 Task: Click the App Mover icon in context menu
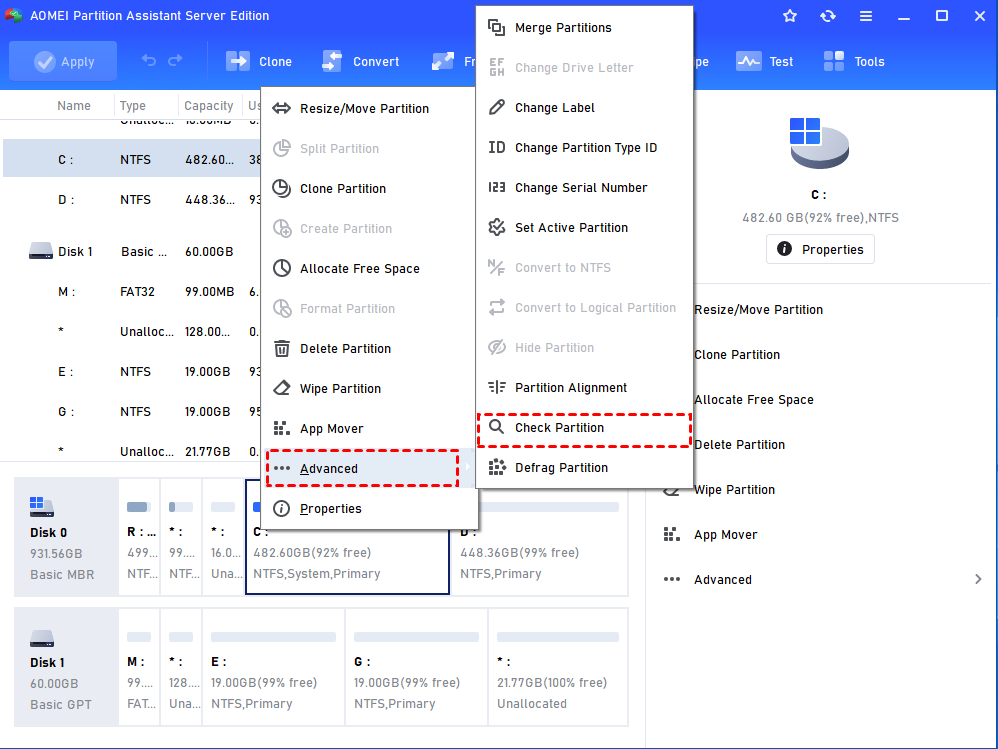click(x=281, y=428)
